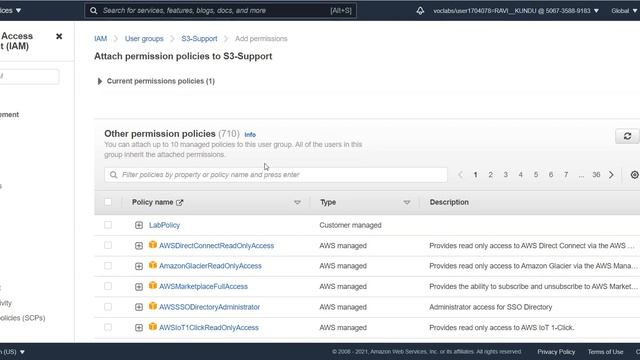Expand the AmazonGlacierReadOnlyAccess row details

click(139, 266)
